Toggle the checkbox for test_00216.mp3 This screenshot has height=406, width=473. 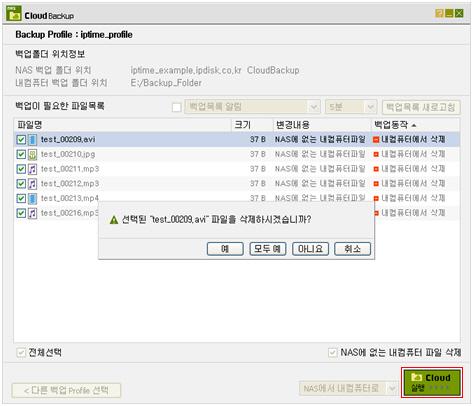[x=21, y=213]
